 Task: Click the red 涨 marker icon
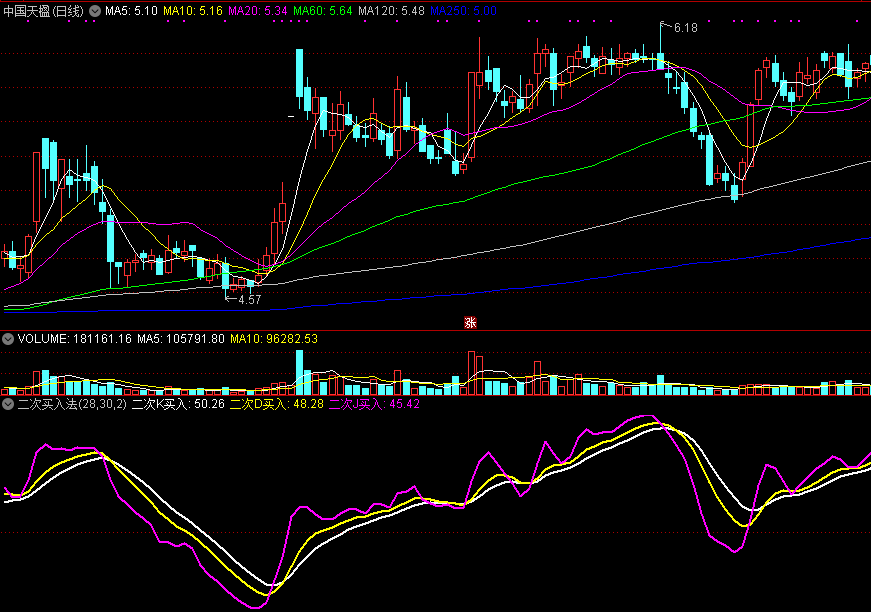tap(470, 323)
